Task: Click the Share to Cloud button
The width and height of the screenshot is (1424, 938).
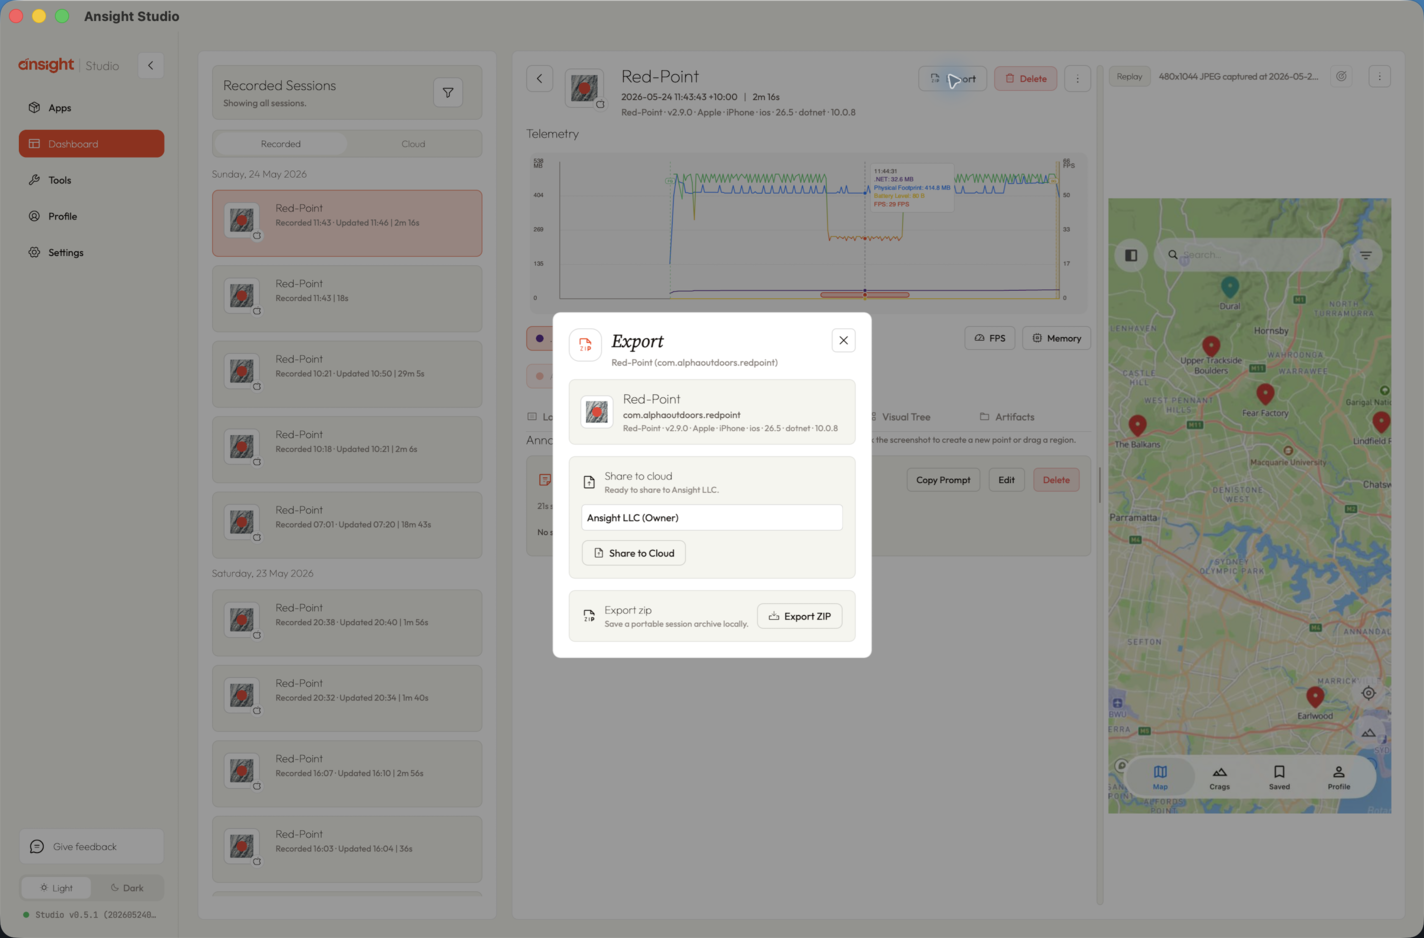Action: [633, 553]
